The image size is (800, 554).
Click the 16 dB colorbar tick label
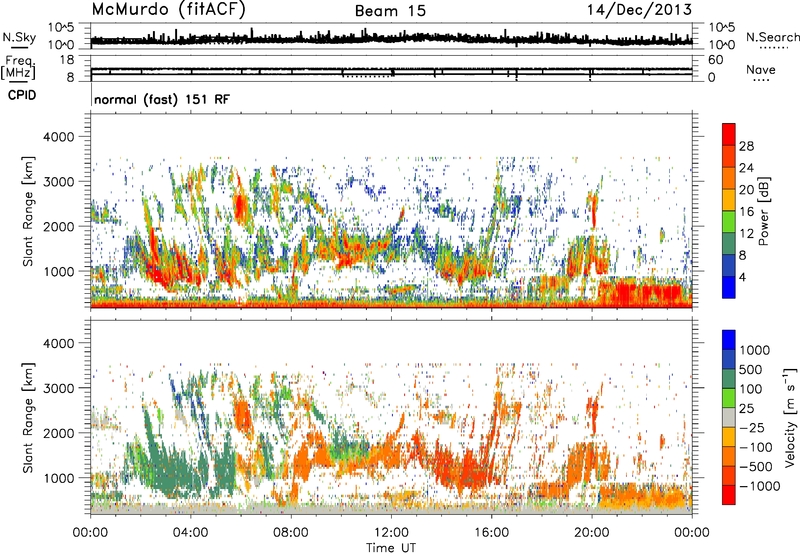746,212
